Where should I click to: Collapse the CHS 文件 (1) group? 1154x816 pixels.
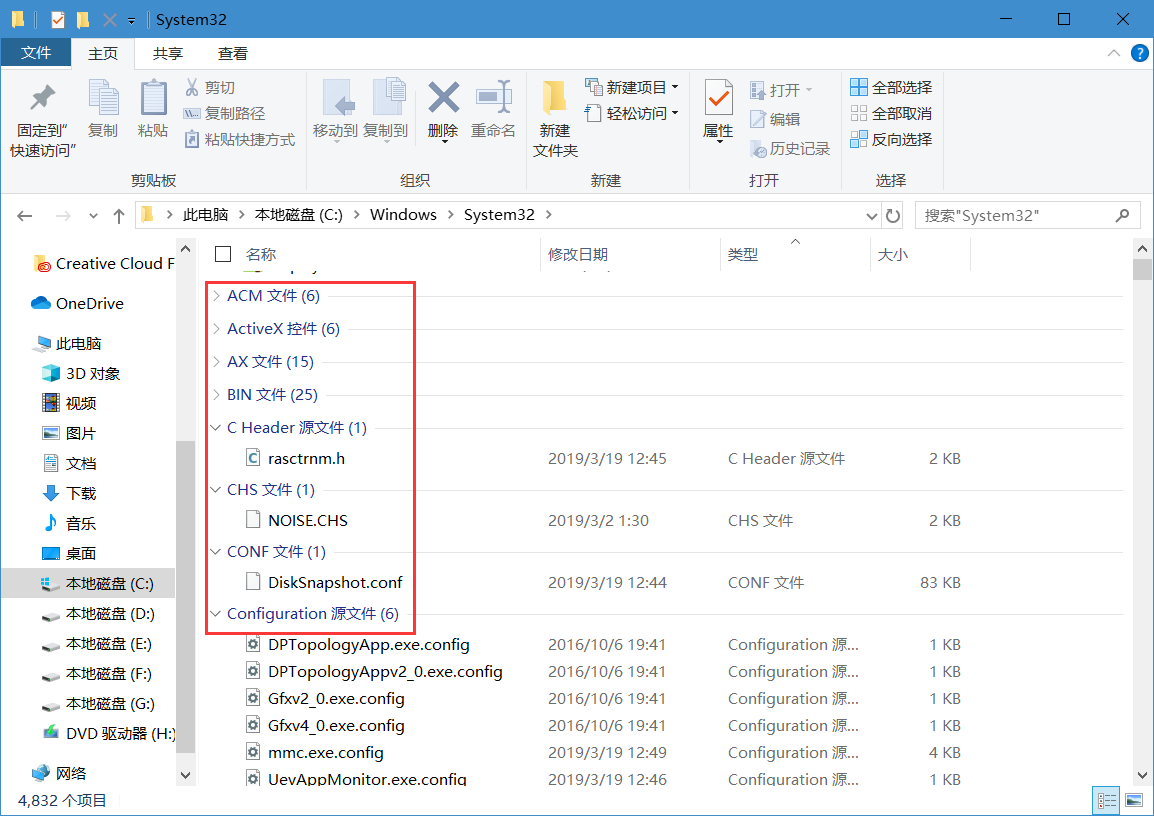click(216, 489)
